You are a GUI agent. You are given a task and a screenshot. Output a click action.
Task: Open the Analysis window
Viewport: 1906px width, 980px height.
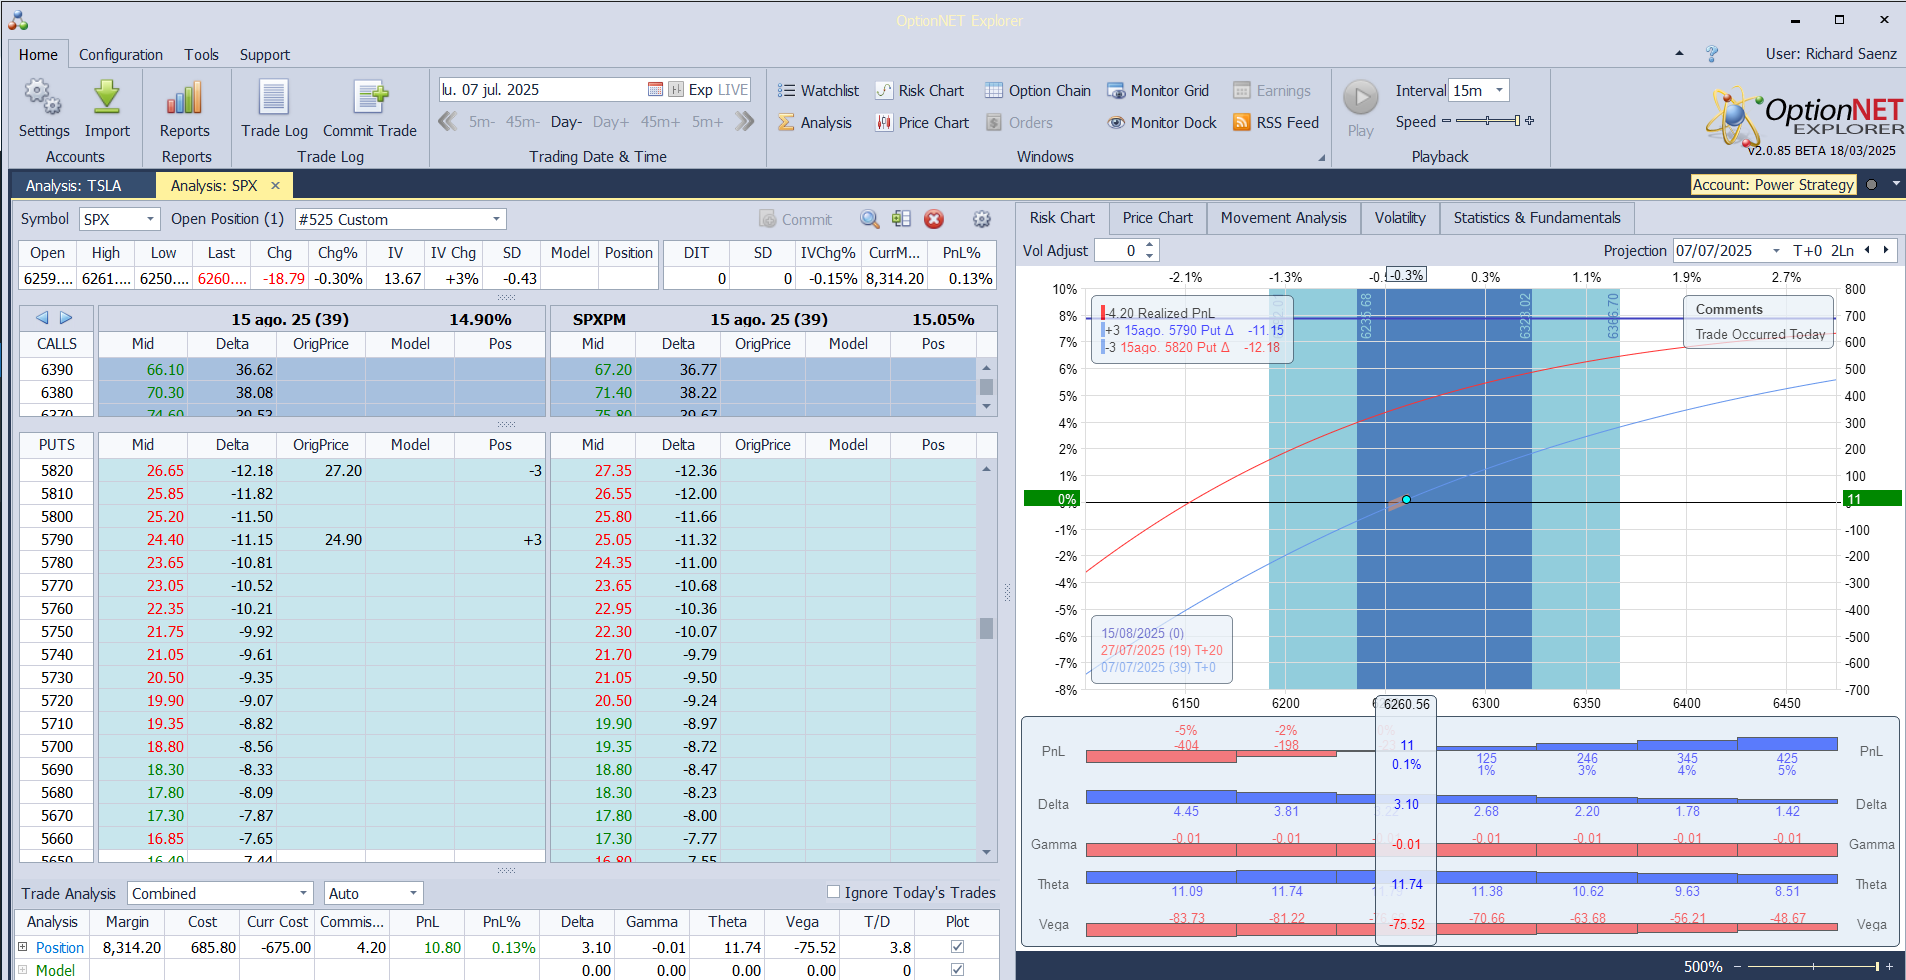(815, 123)
